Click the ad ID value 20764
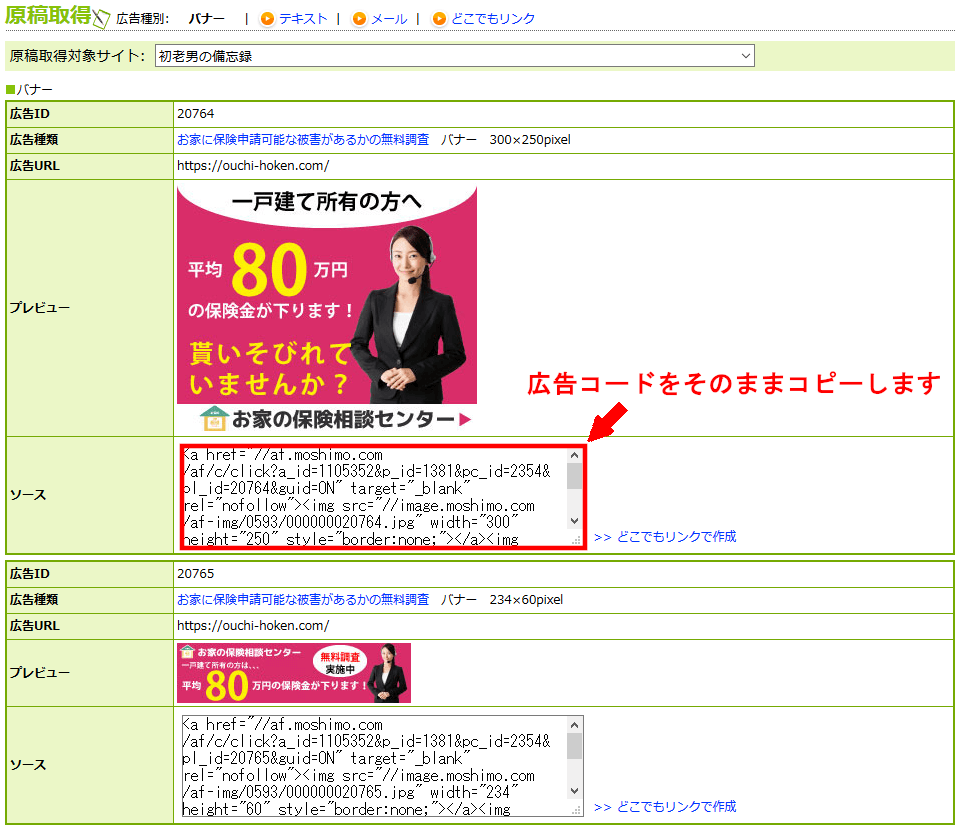The width and height of the screenshot is (959, 827). (x=196, y=113)
